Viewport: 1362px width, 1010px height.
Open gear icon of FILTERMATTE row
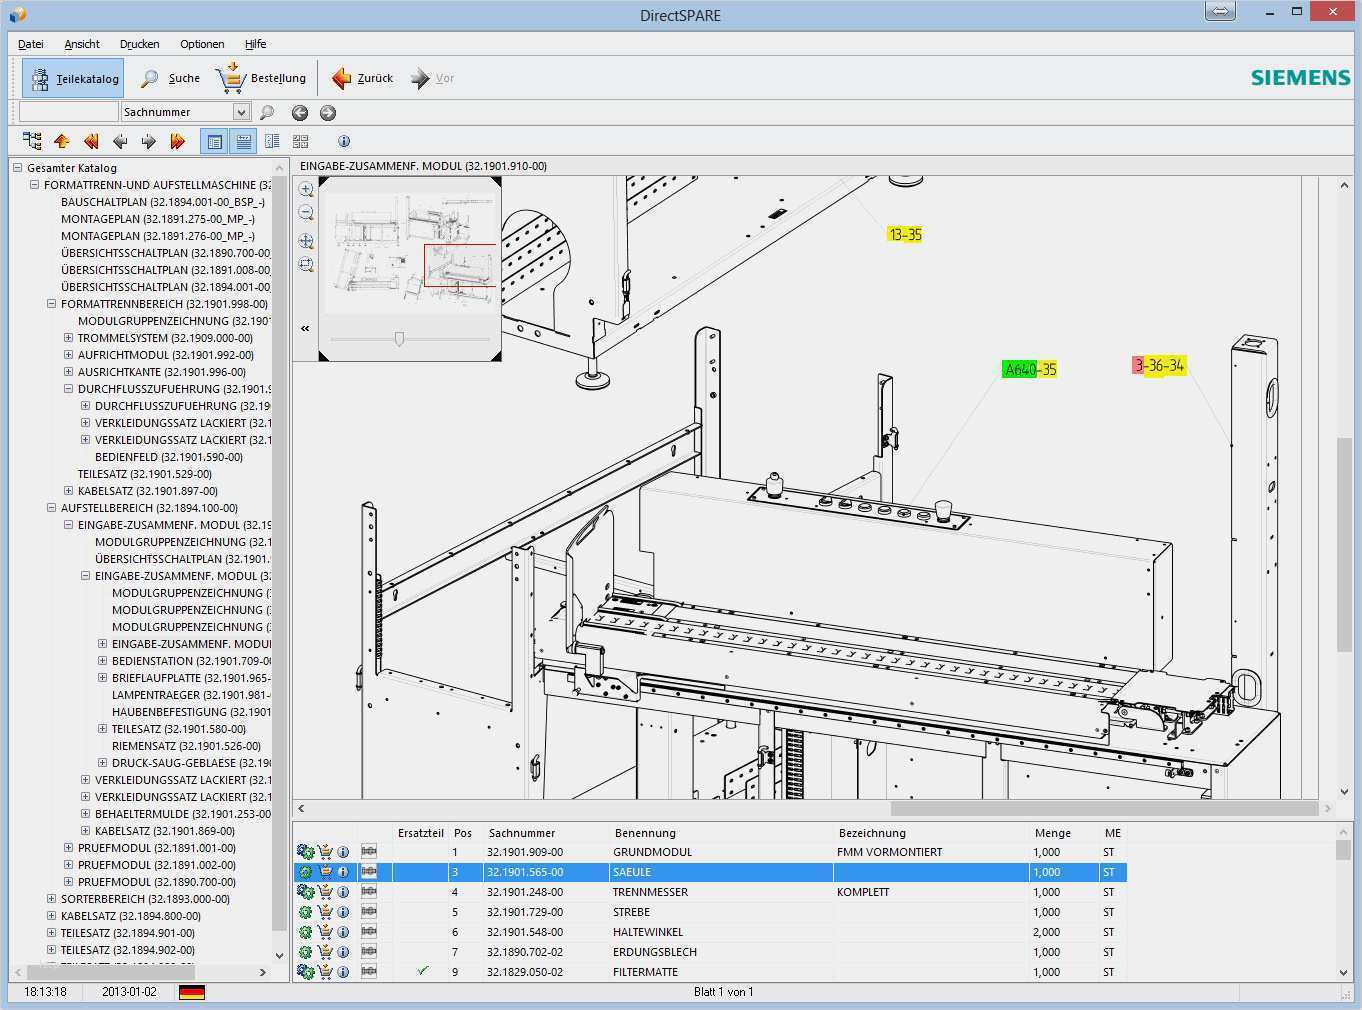point(306,972)
